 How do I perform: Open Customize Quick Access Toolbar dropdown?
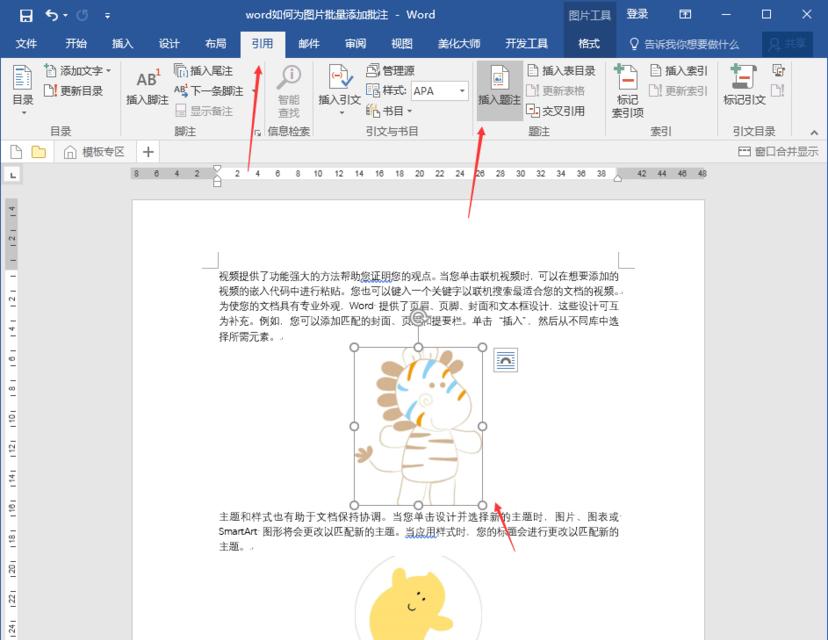point(107,15)
